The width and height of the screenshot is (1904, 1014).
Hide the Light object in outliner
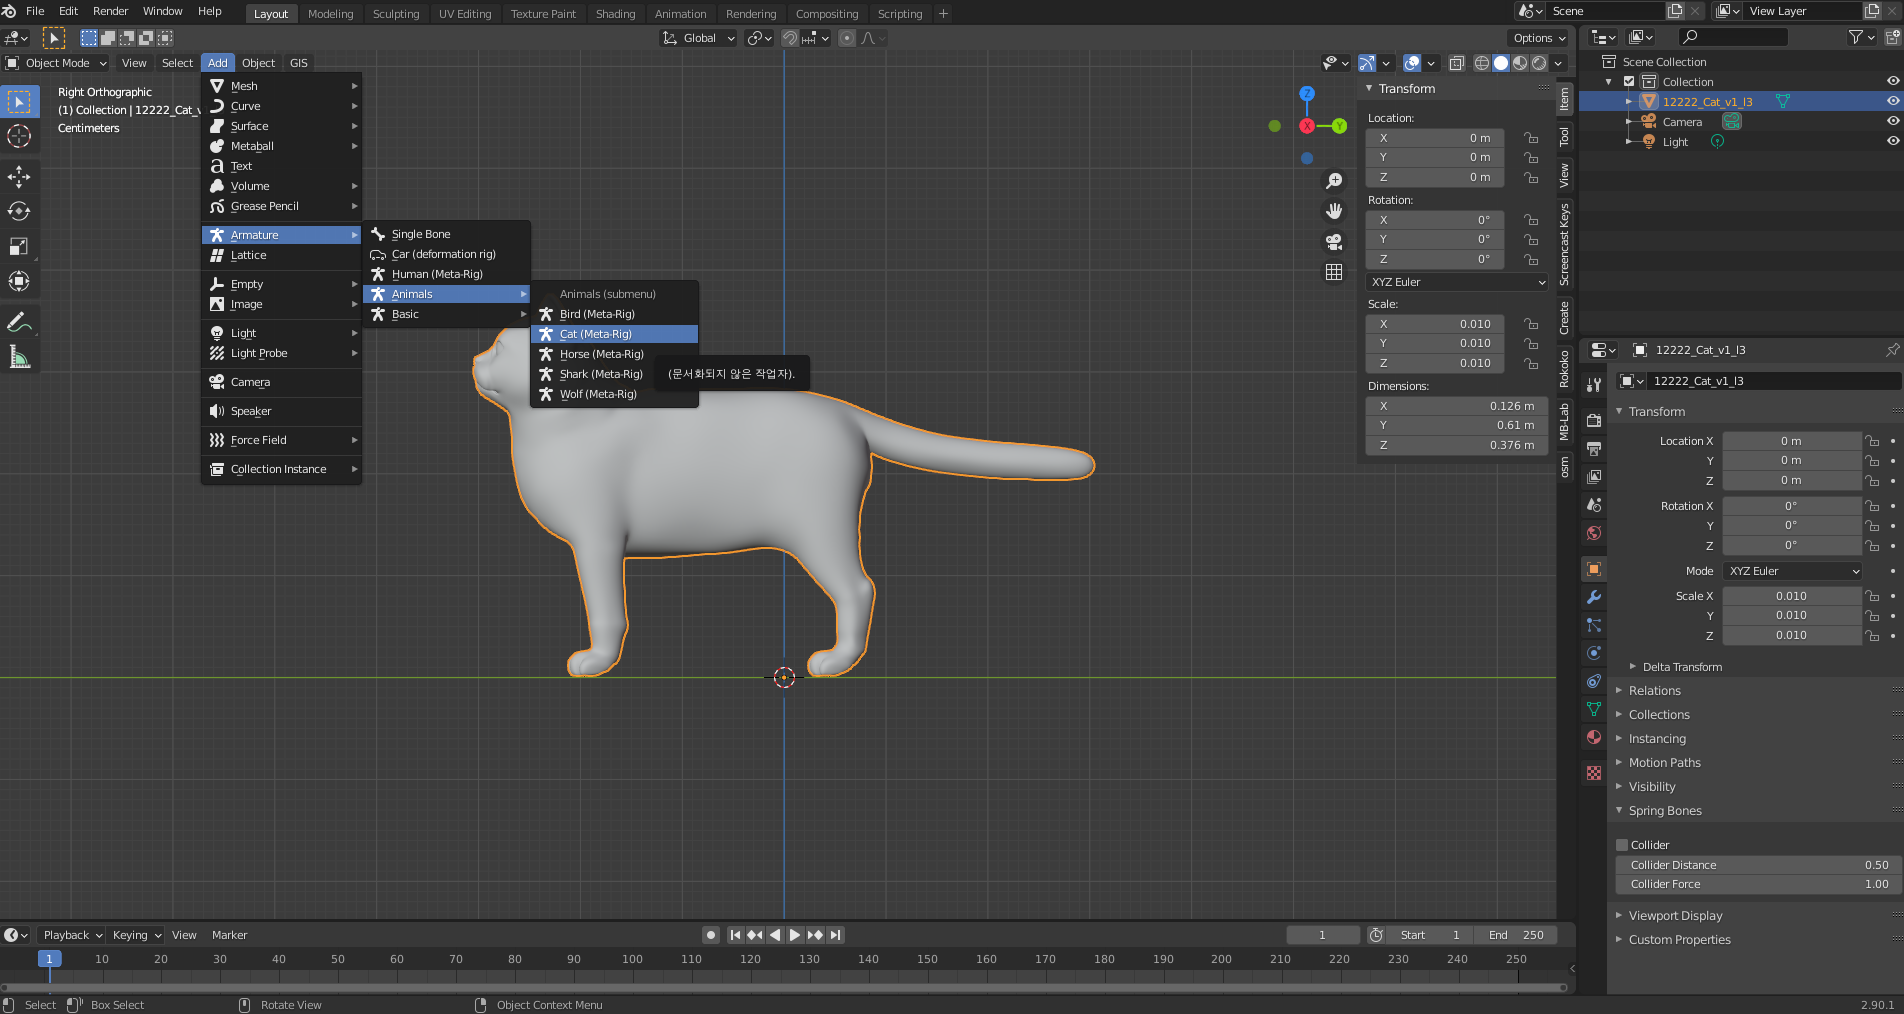pos(1892,141)
